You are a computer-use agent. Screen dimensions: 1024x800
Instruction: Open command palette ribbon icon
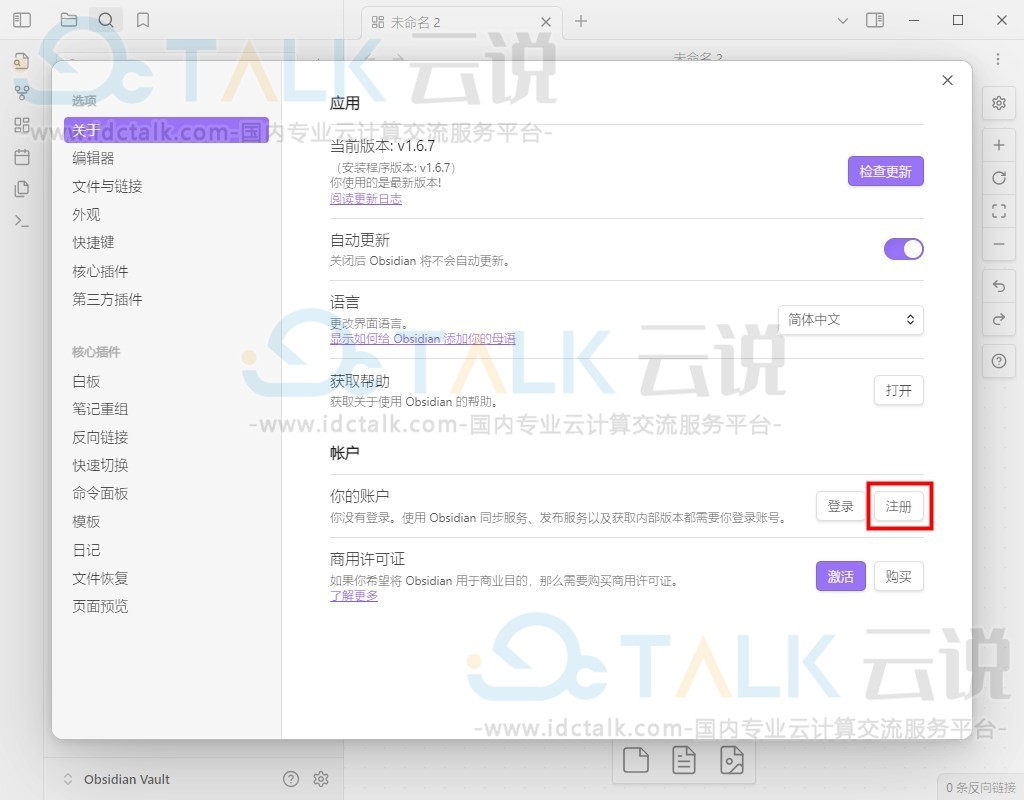pos(22,221)
